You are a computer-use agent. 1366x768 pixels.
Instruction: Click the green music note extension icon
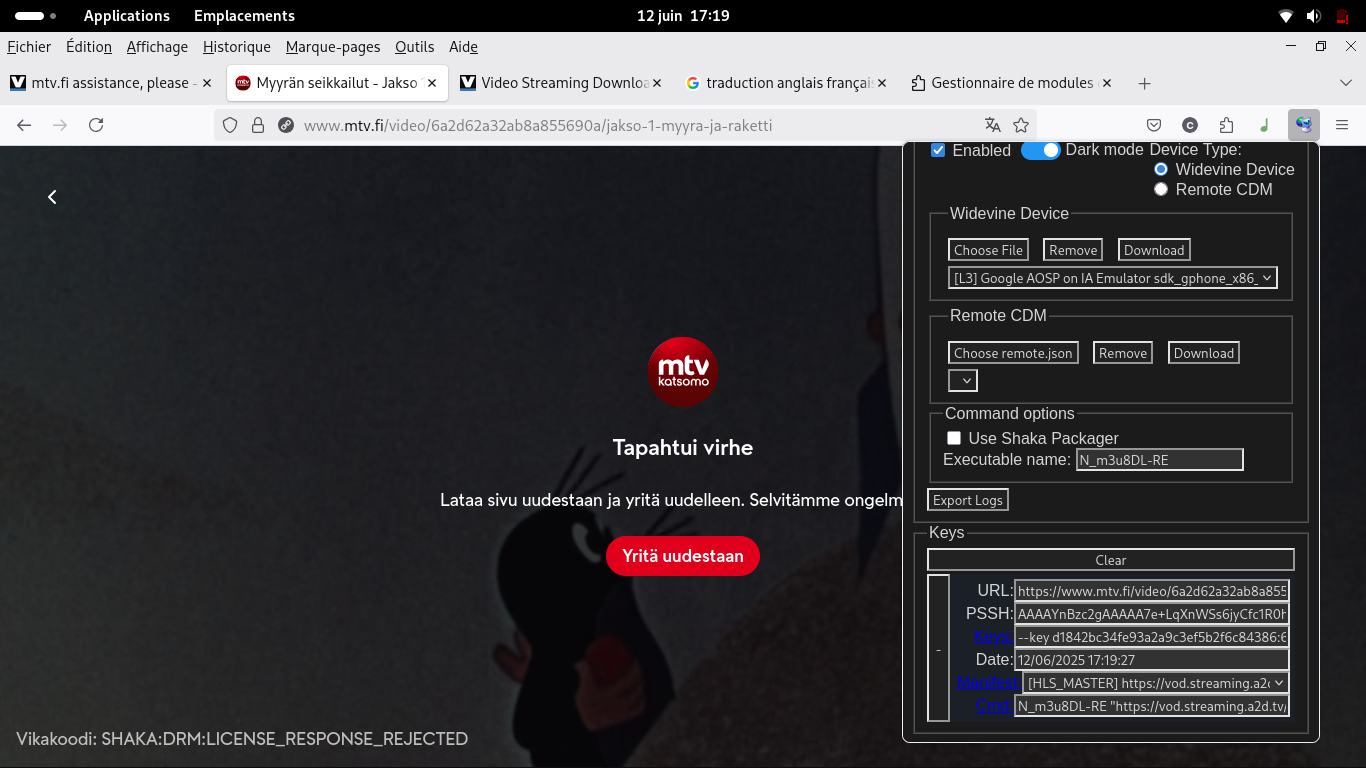(x=1264, y=125)
